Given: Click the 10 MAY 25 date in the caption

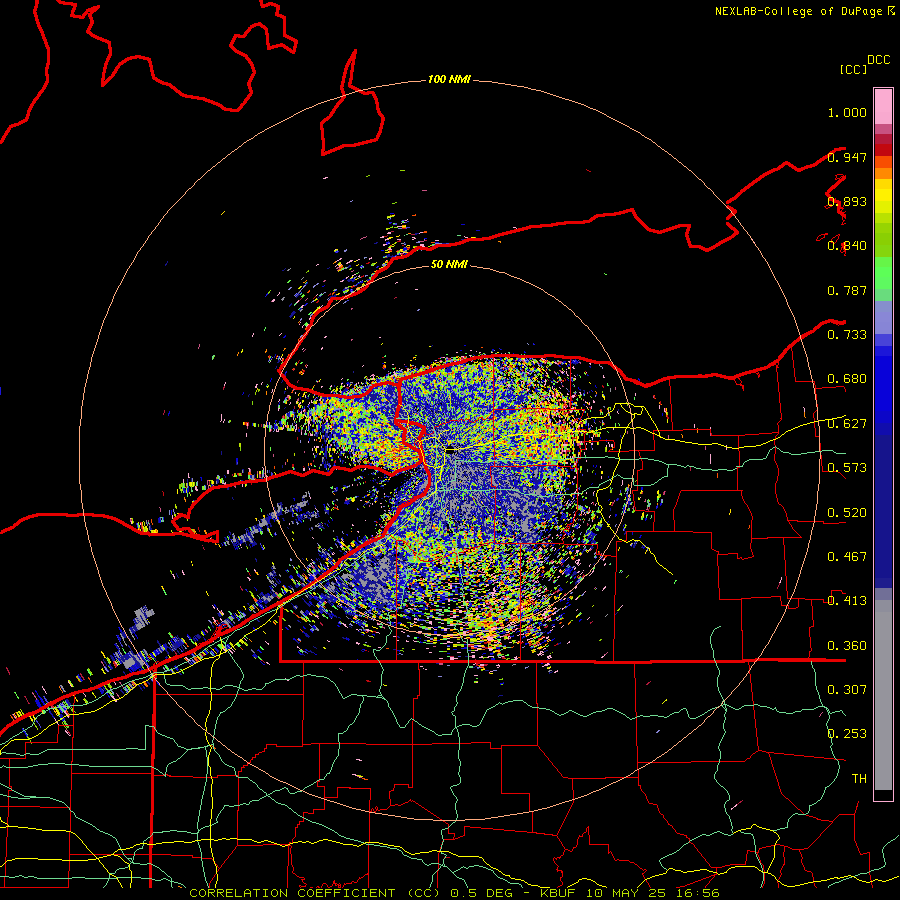Looking at the screenshot, I should pos(628,893).
